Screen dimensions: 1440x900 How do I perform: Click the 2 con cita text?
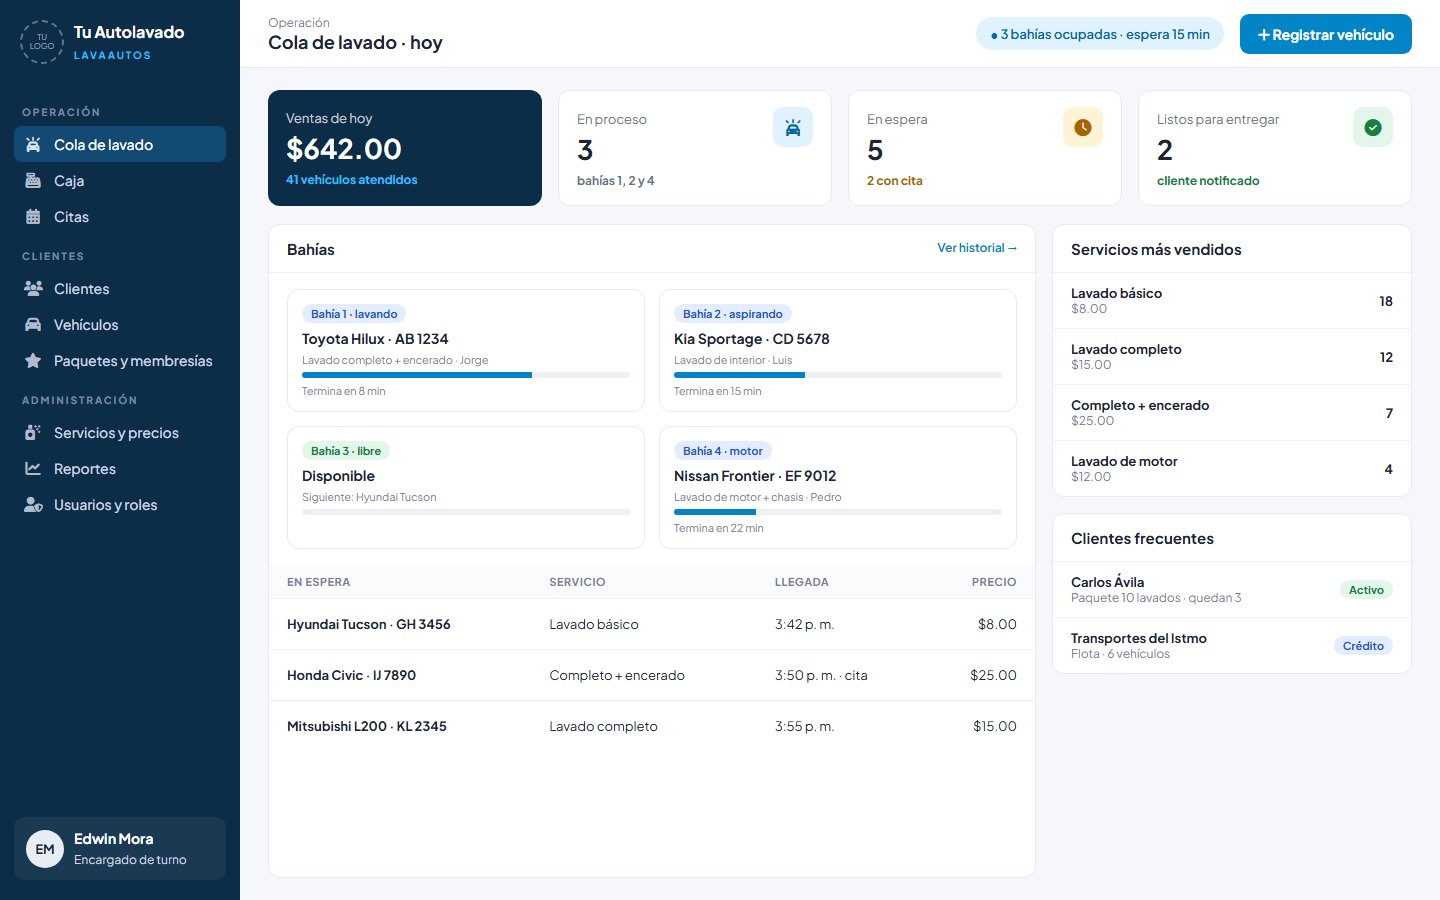coord(895,181)
